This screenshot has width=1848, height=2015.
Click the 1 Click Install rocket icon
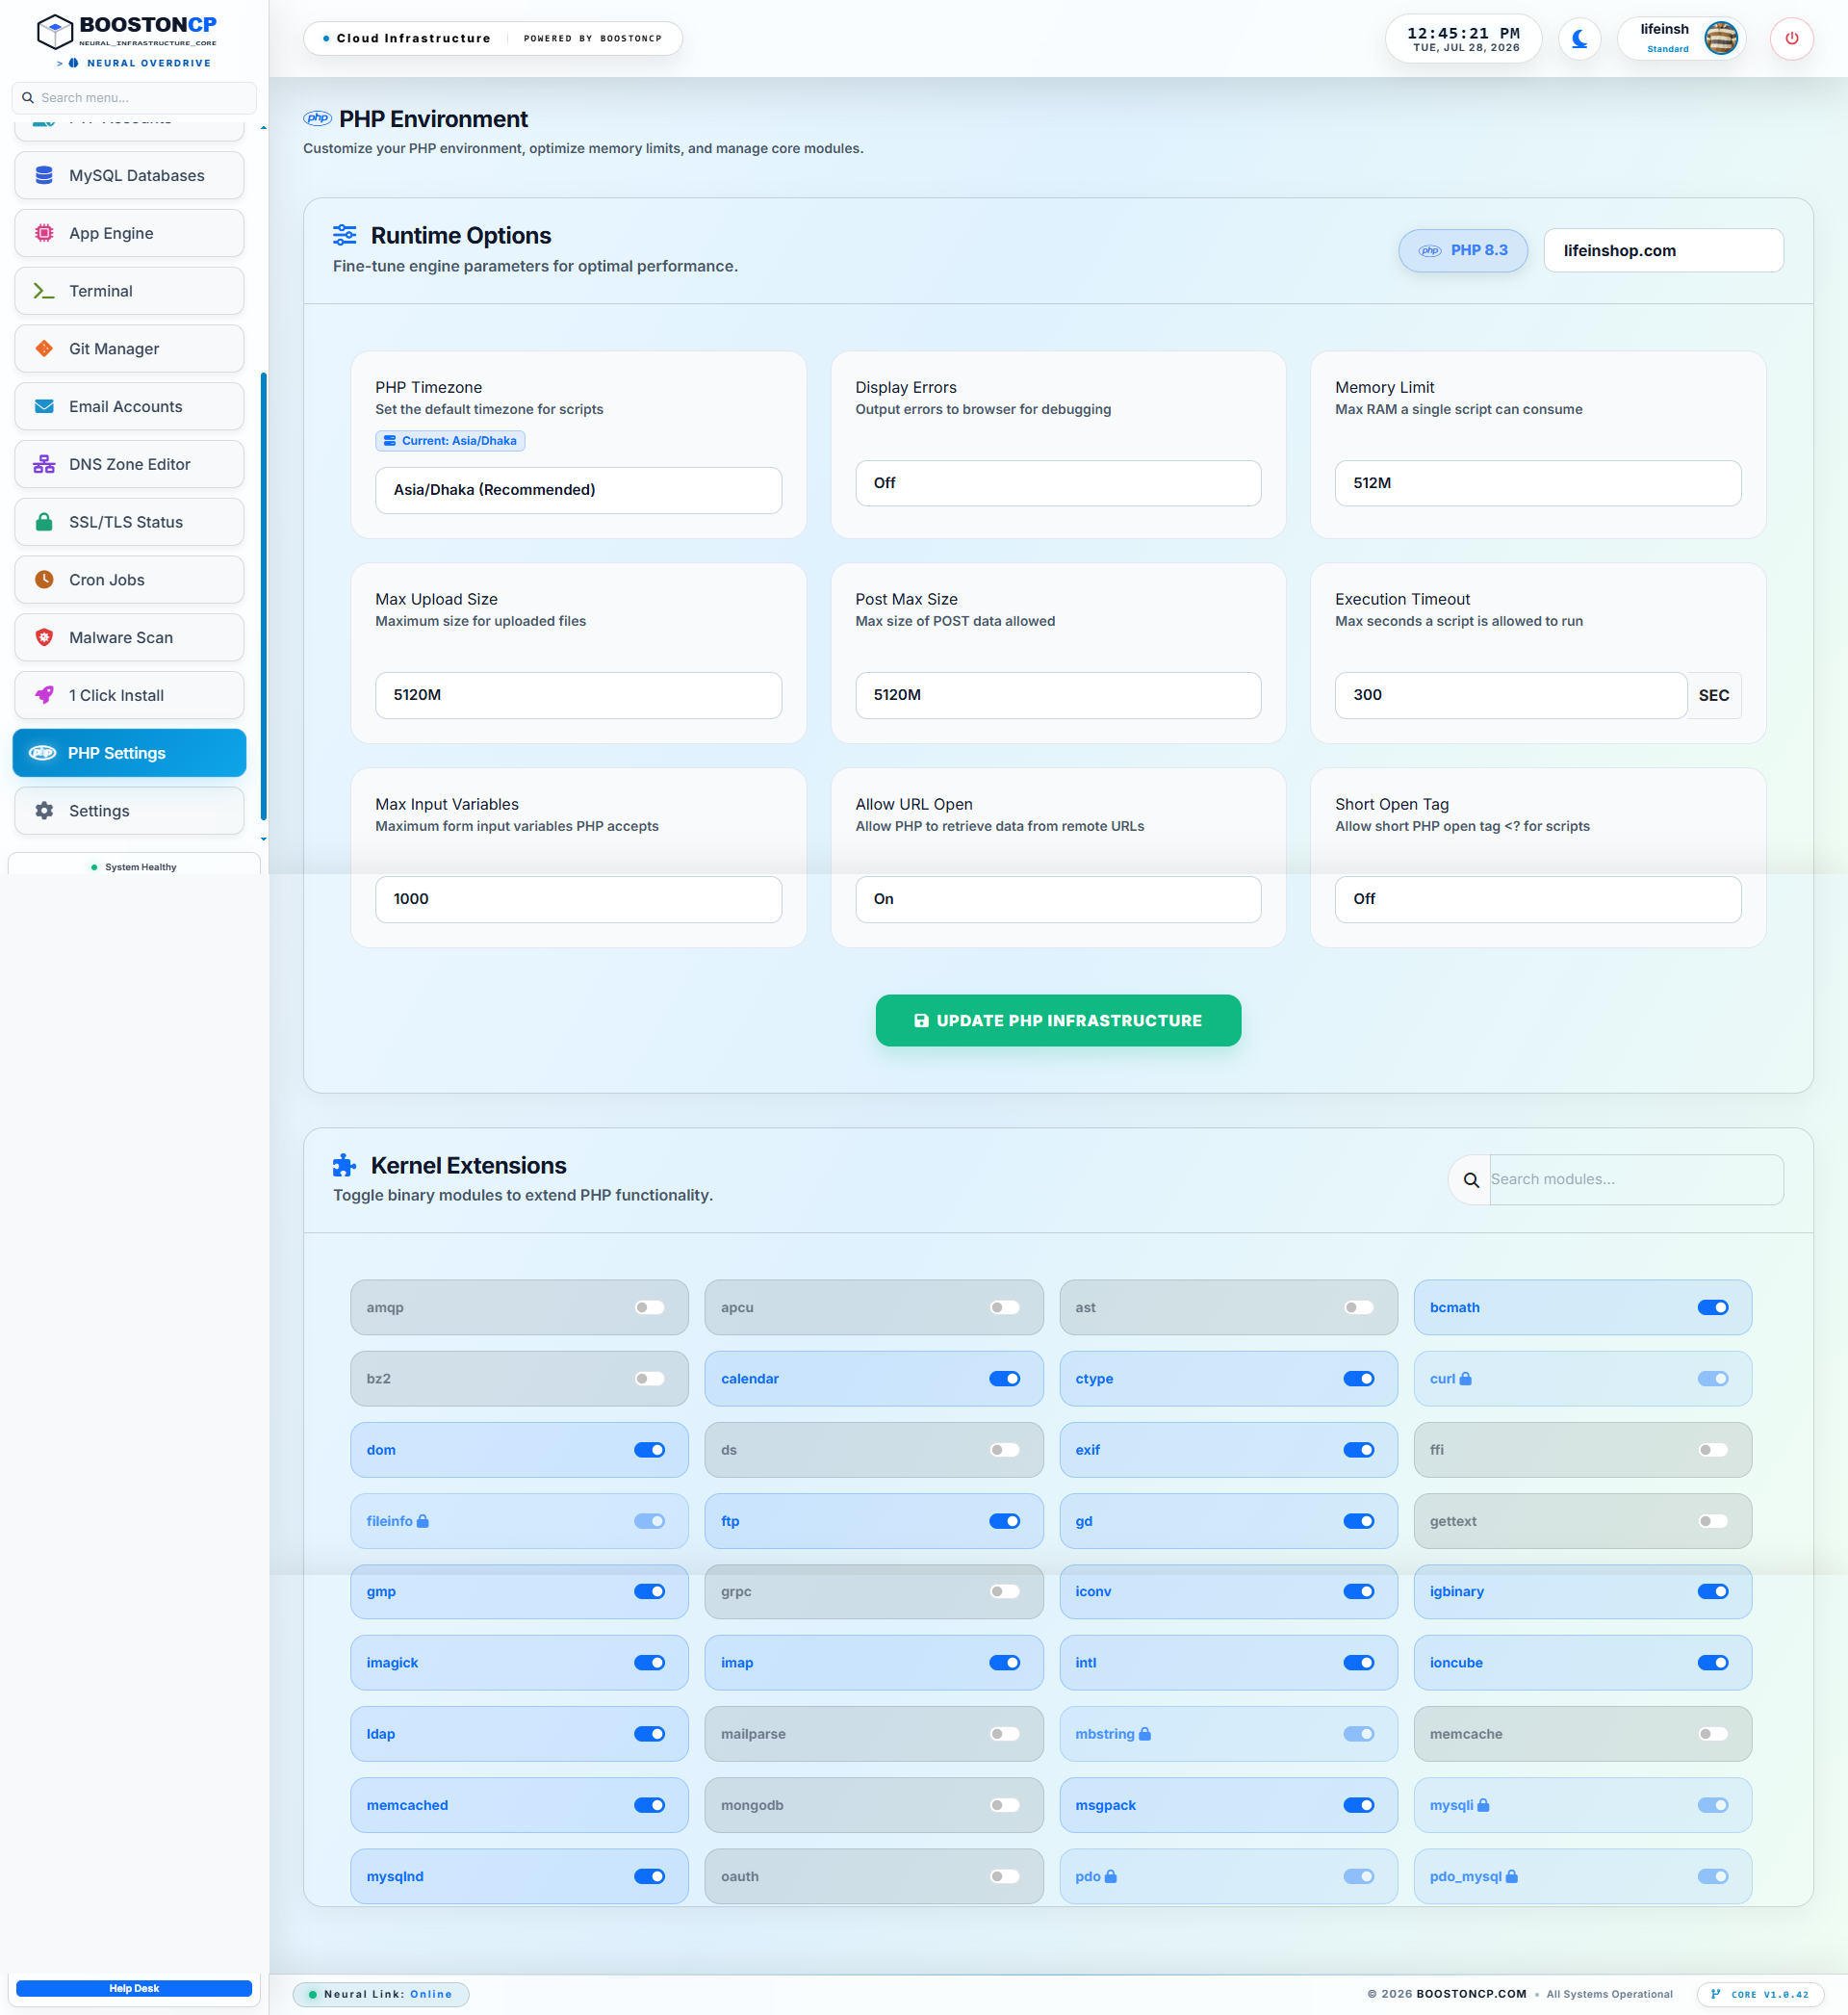point(44,696)
